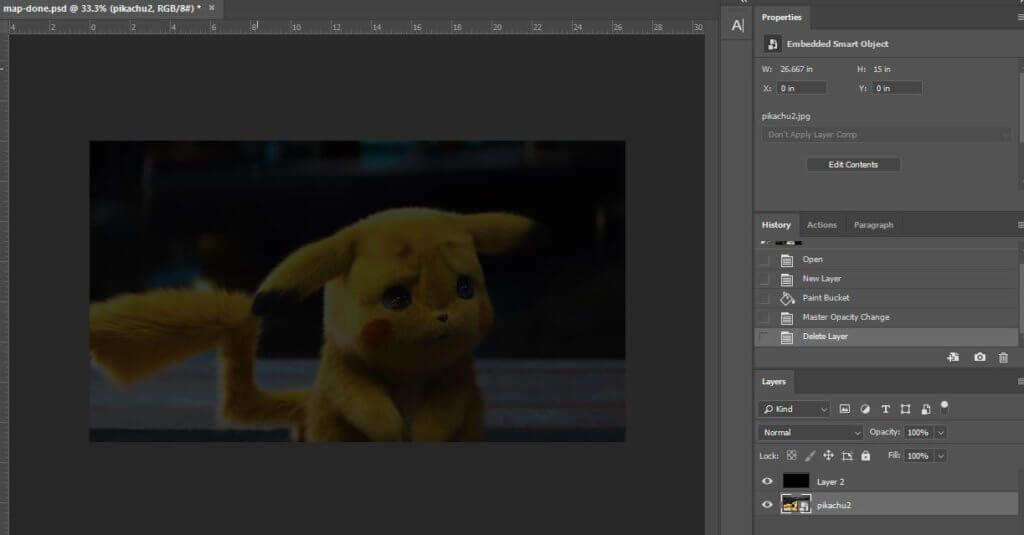
Task: Open the Opacity slider dropdown arrow
Action: click(x=941, y=432)
